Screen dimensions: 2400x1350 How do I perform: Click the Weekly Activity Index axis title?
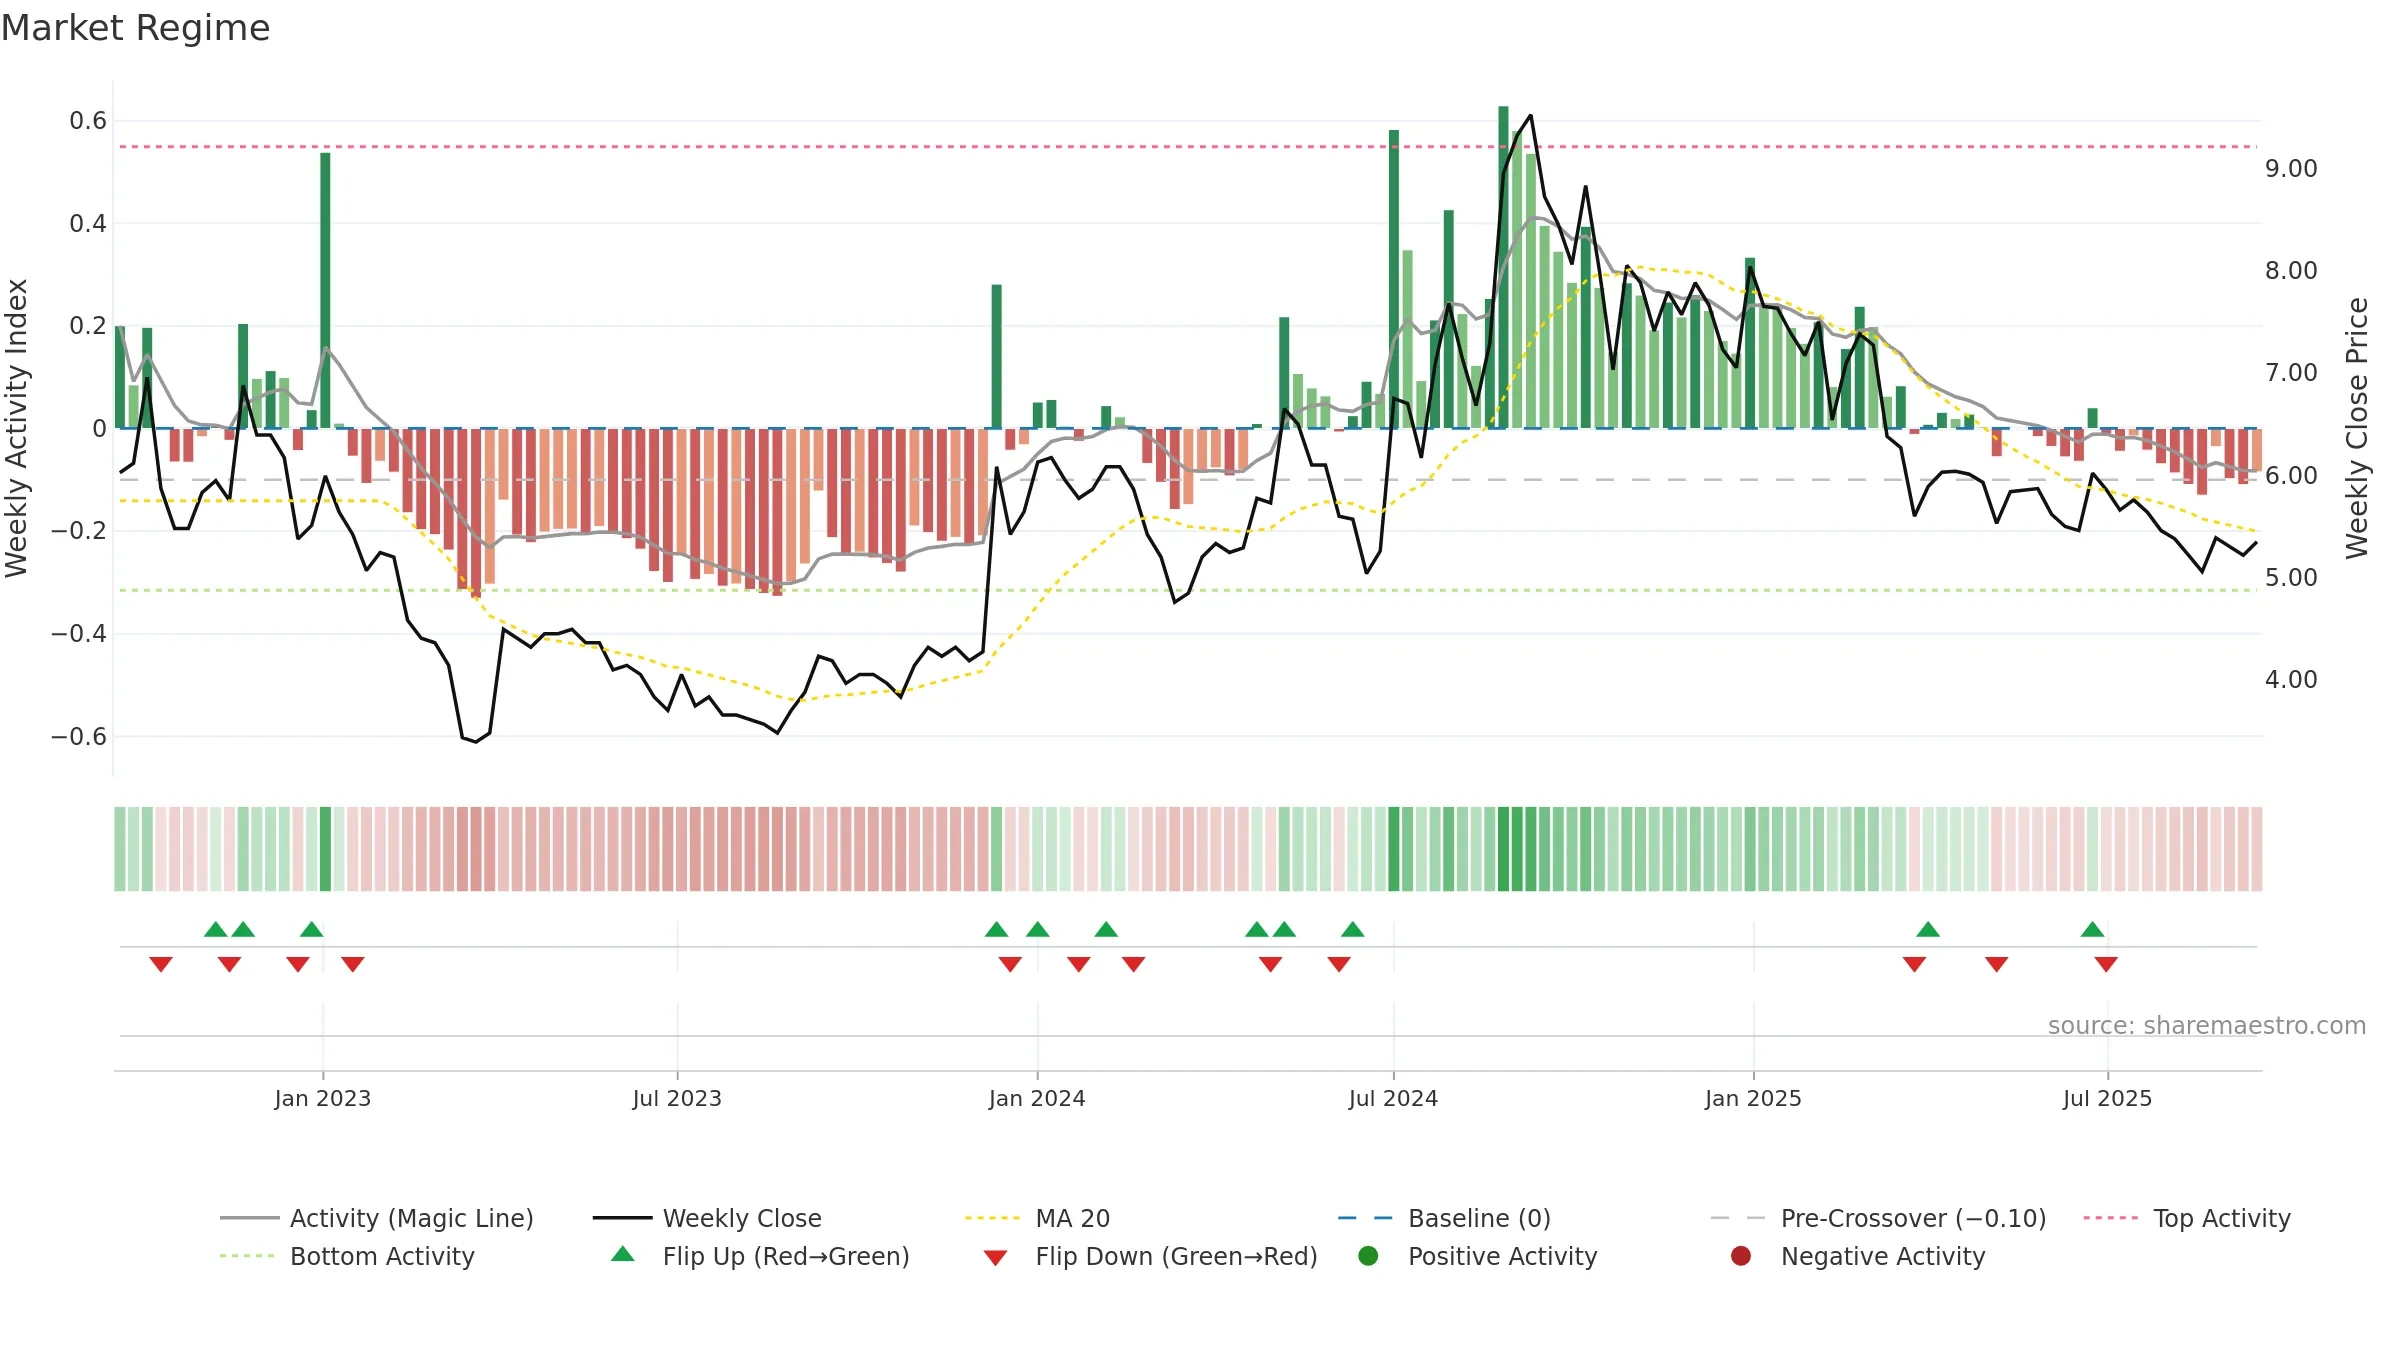tap(16, 428)
